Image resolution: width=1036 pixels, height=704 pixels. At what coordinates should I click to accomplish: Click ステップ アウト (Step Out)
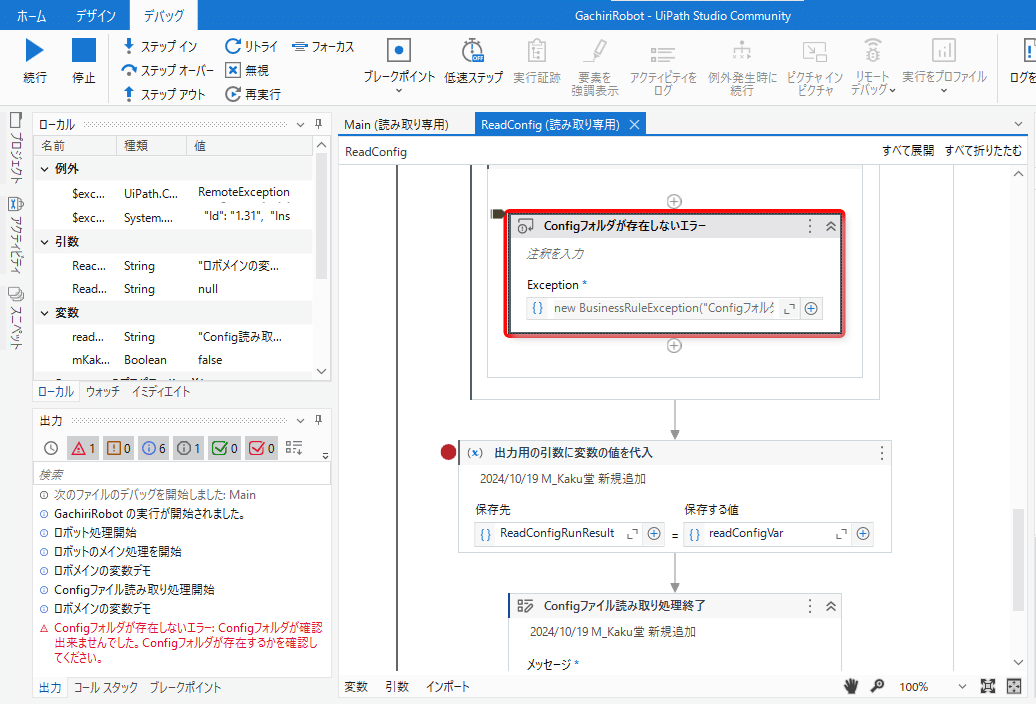pyautogui.click(x=165, y=94)
